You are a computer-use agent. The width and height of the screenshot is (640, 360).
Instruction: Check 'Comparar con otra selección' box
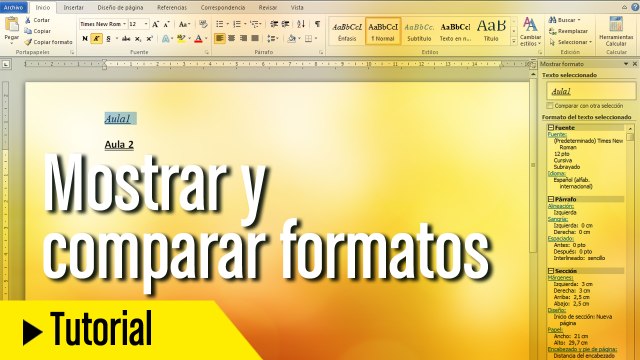point(550,106)
